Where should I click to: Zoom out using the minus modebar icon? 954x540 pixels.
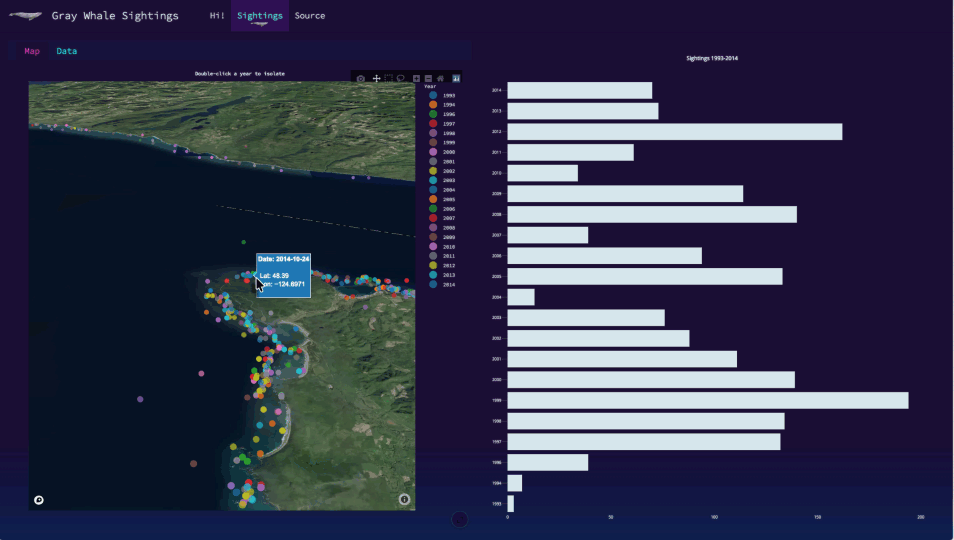click(x=428, y=78)
